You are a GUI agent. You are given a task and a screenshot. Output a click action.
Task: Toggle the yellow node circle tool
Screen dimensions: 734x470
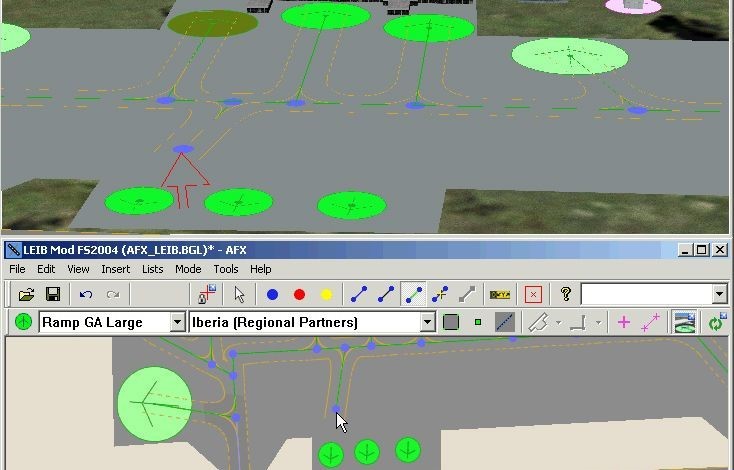[x=326, y=295]
